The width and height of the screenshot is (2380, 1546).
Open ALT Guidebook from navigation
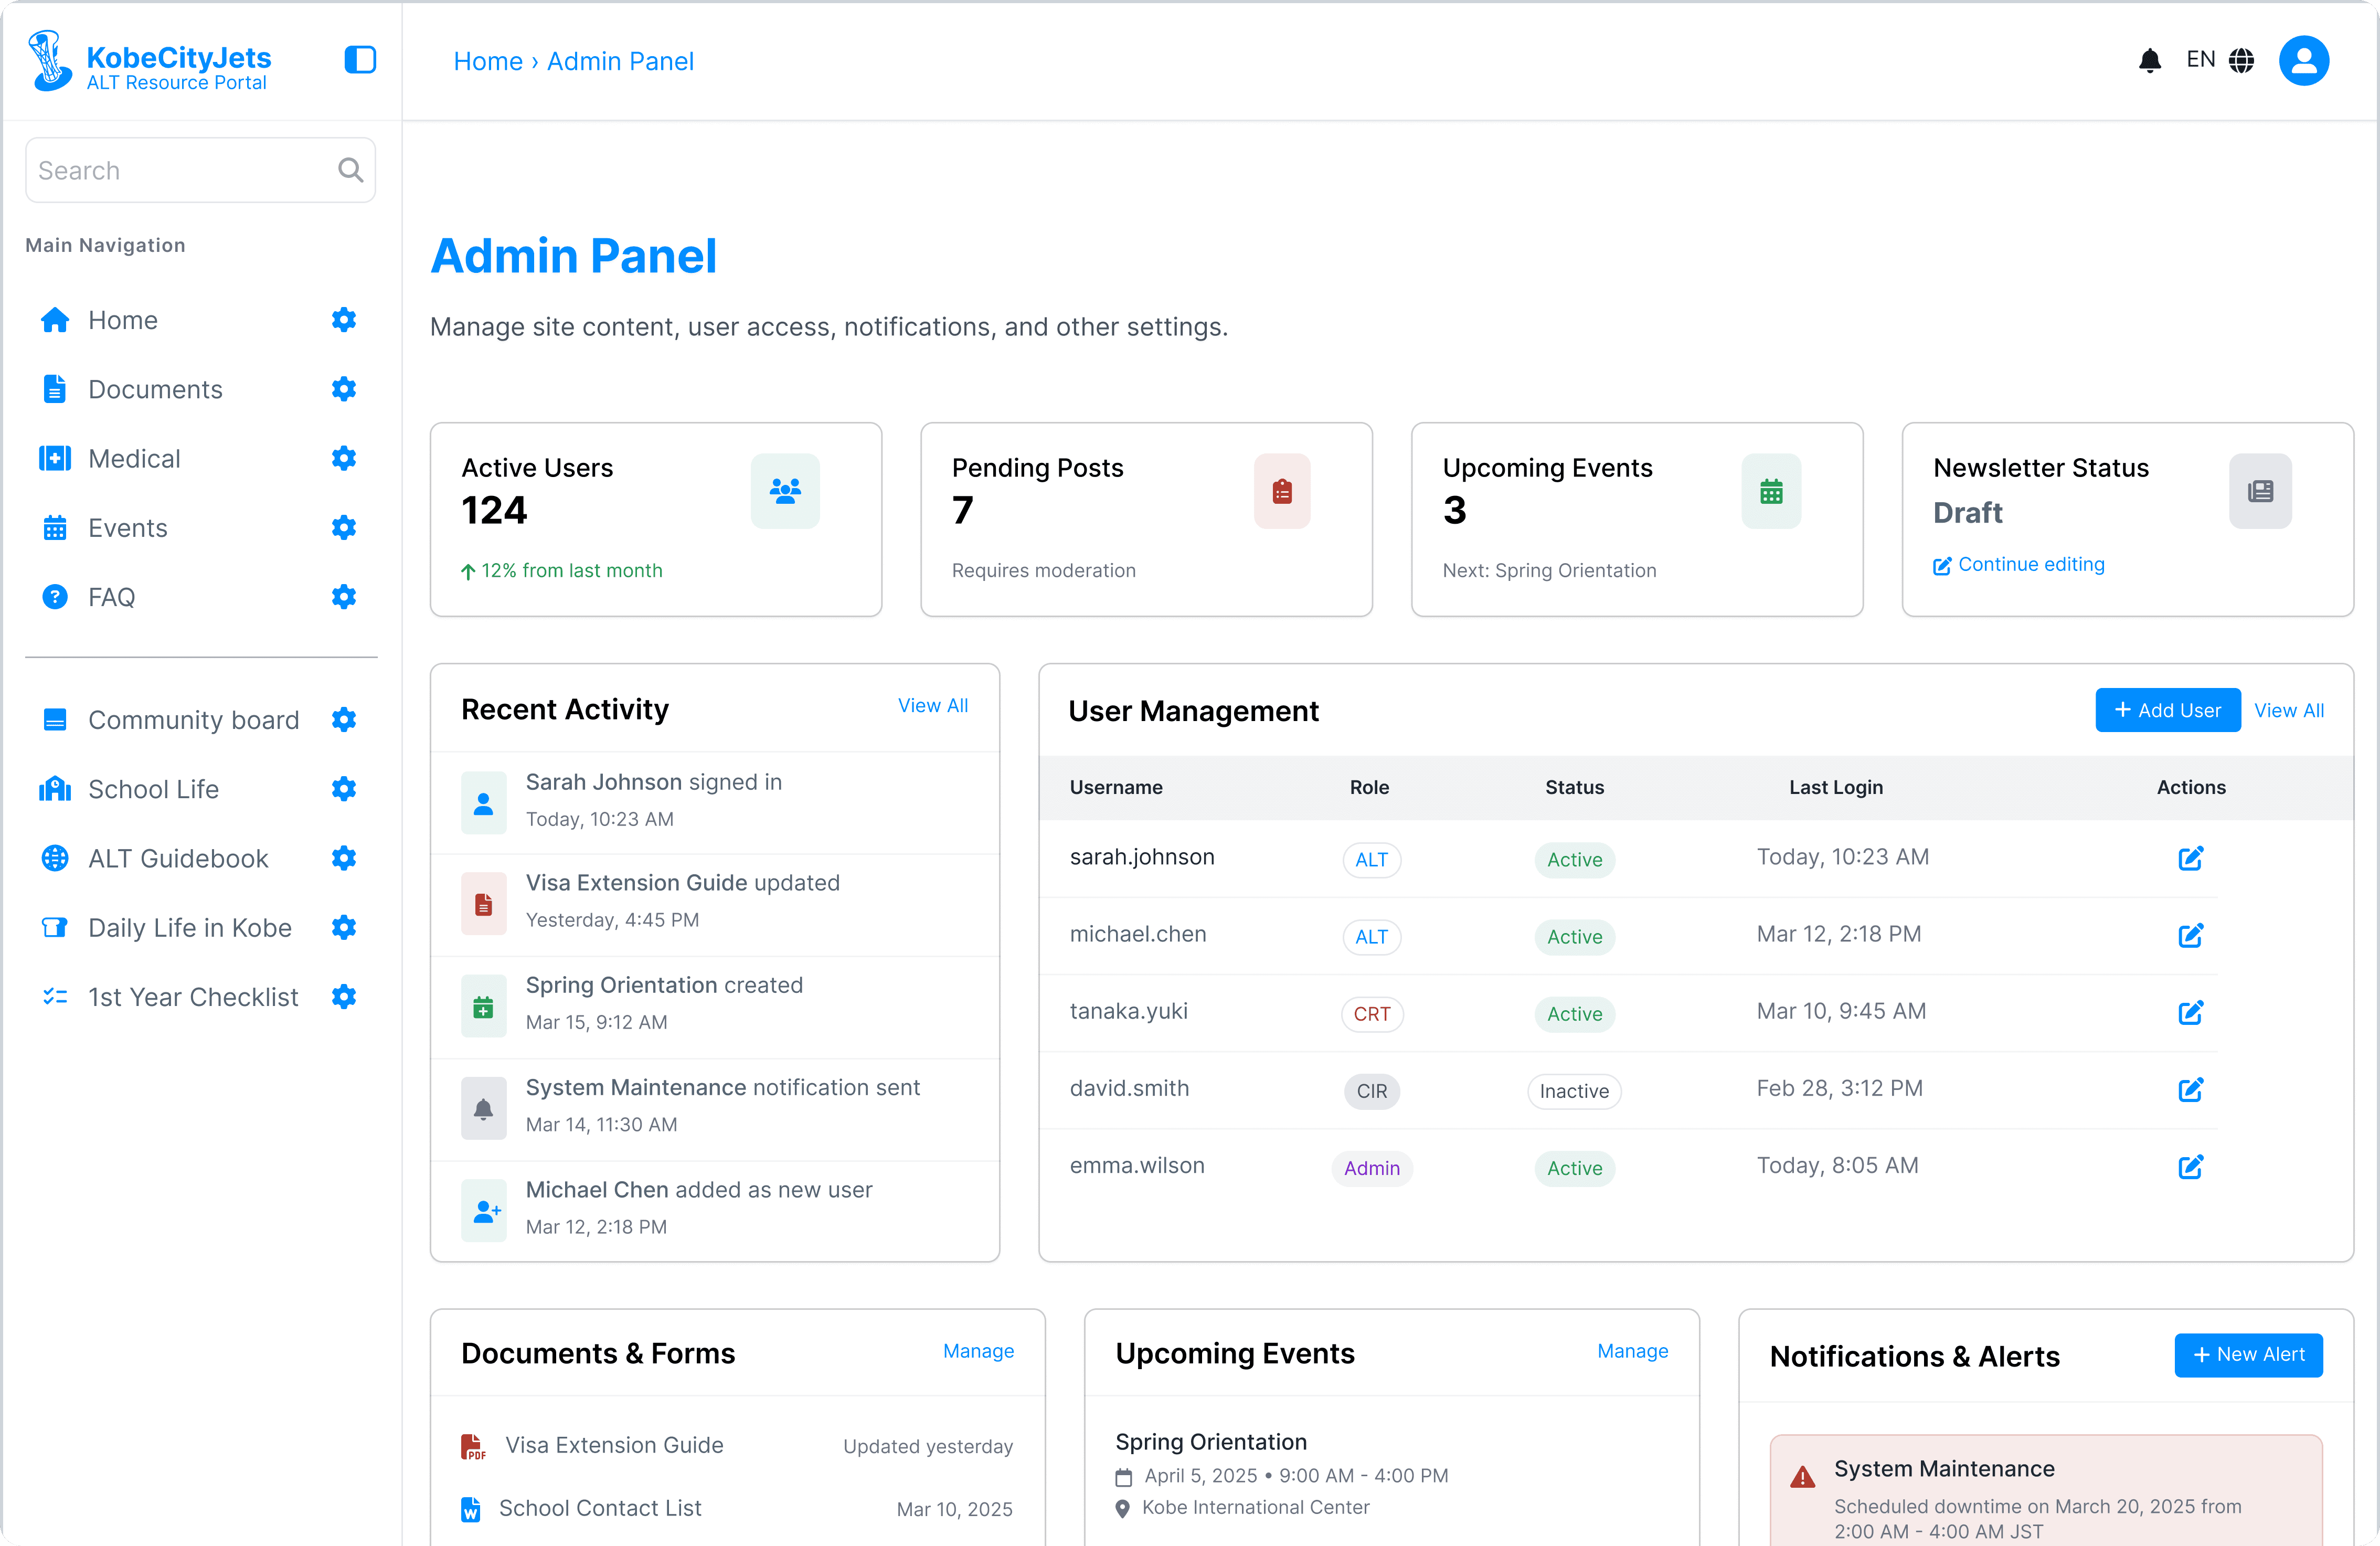pos(178,858)
